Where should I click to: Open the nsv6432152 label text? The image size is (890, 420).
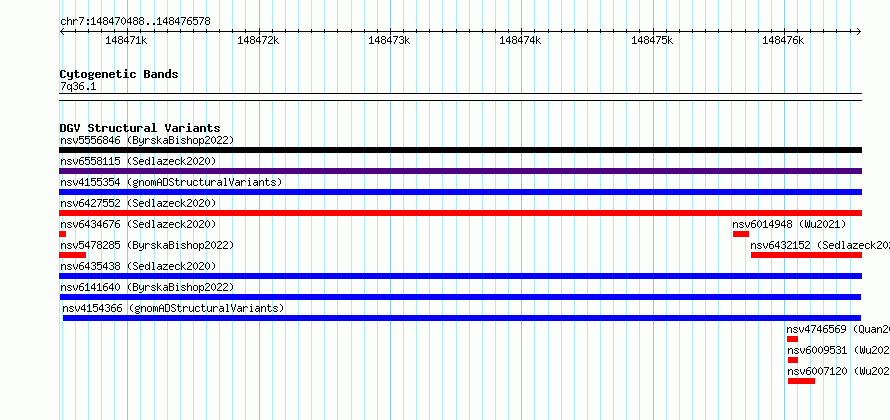[820, 245]
